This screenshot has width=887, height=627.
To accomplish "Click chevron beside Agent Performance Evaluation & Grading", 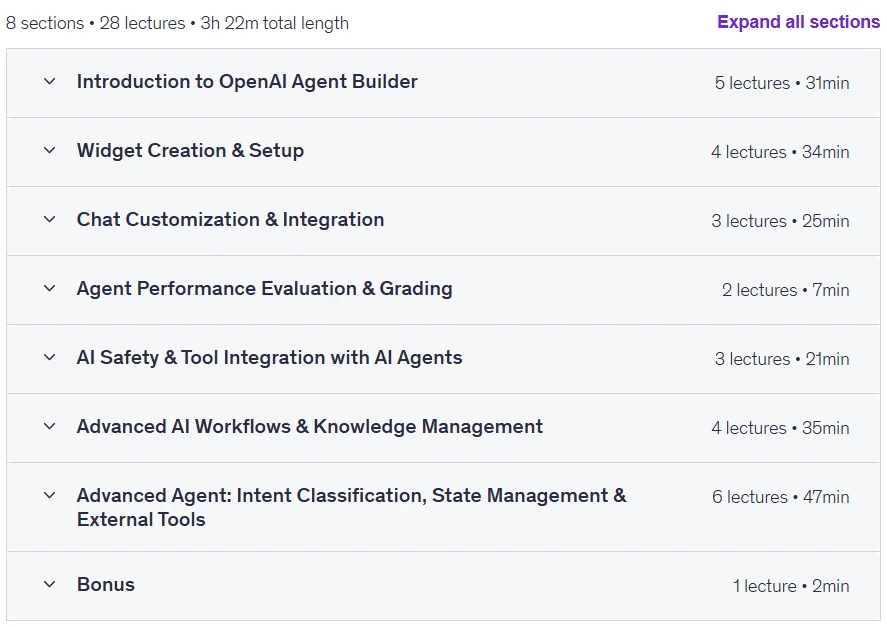I will (50, 289).
